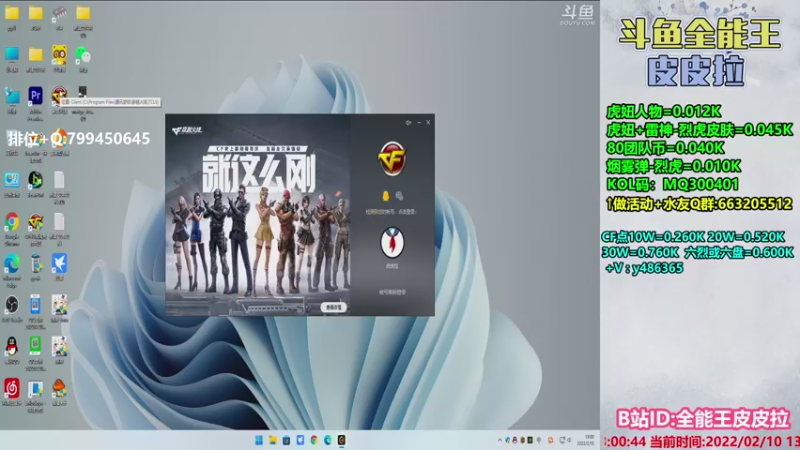Open File Explorer from the taskbar
800x450 pixels.
273,440
